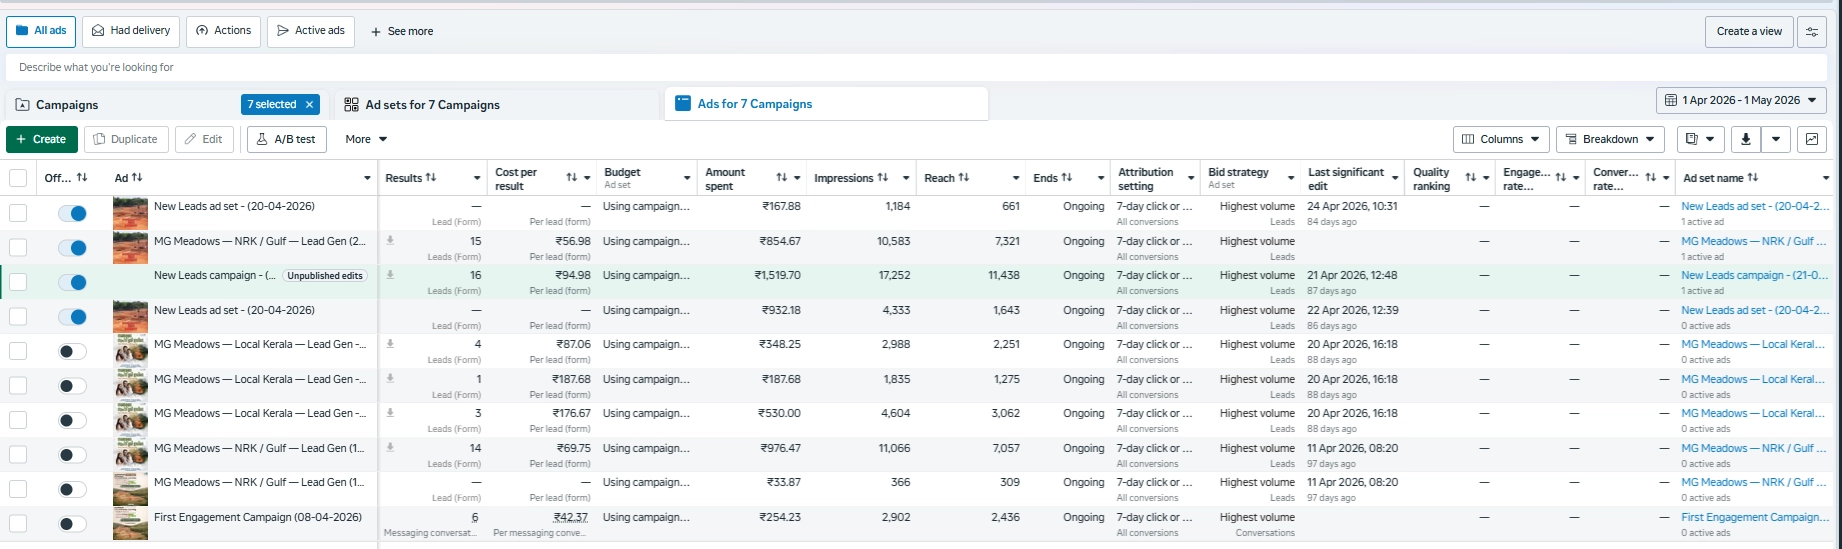Select Ads for 7 Campaigns tab
Viewport: 1842px width, 549px height.
pos(826,104)
